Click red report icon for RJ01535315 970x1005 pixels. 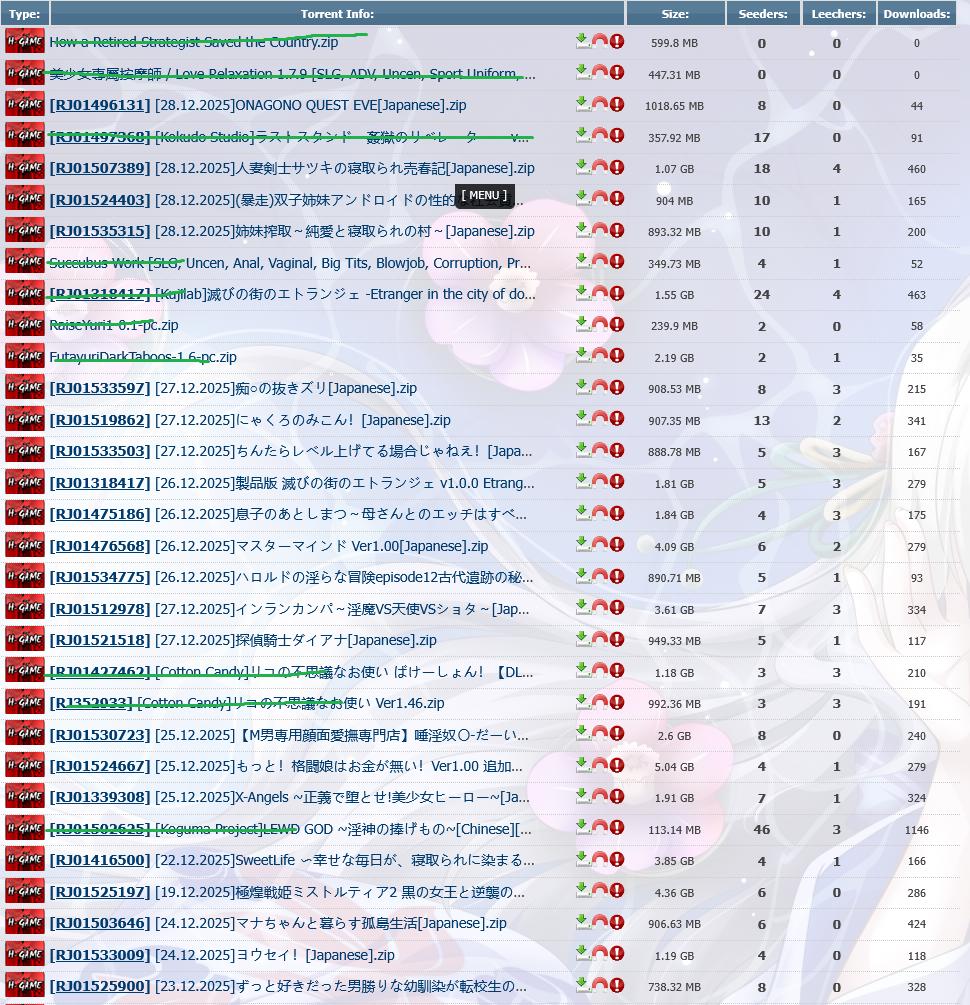click(617, 230)
